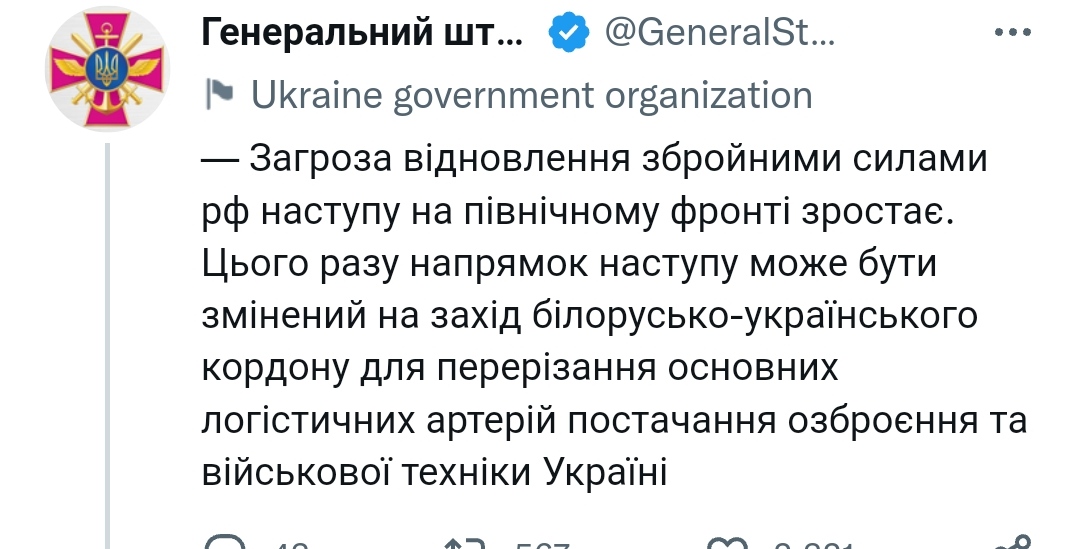This screenshot has height=549, width=1080.
Task: Click the retweet arrows icon
Action: (x=466, y=543)
